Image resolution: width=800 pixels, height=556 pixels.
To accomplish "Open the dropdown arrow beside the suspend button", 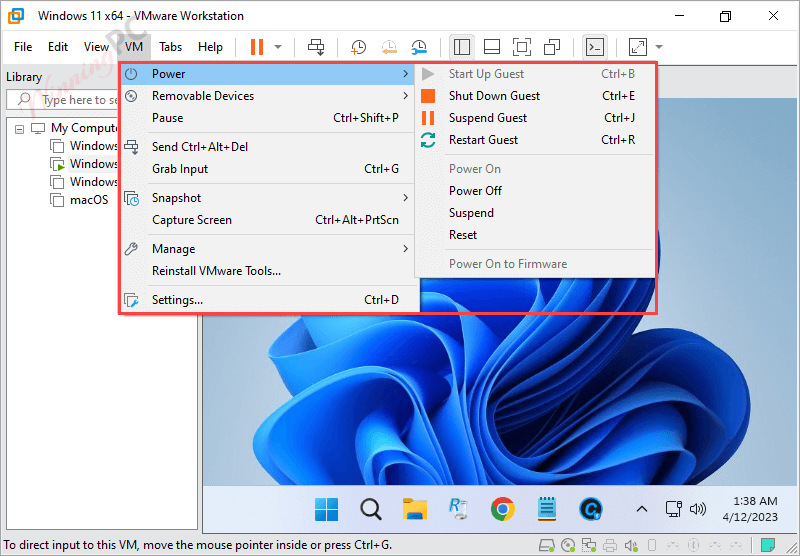I will pos(278,47).
